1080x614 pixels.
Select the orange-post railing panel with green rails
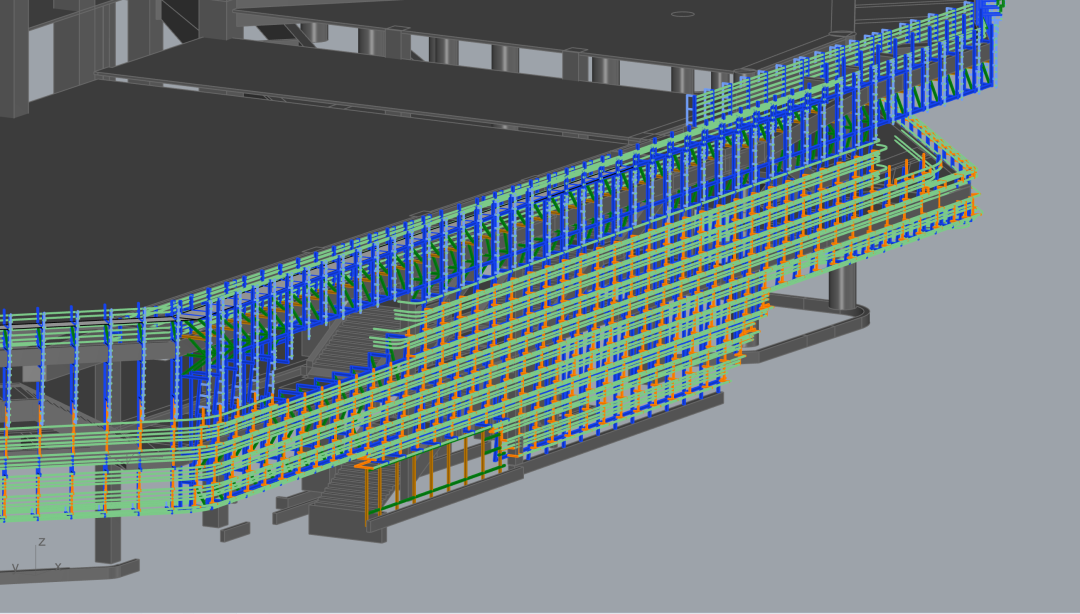[430, 478]
